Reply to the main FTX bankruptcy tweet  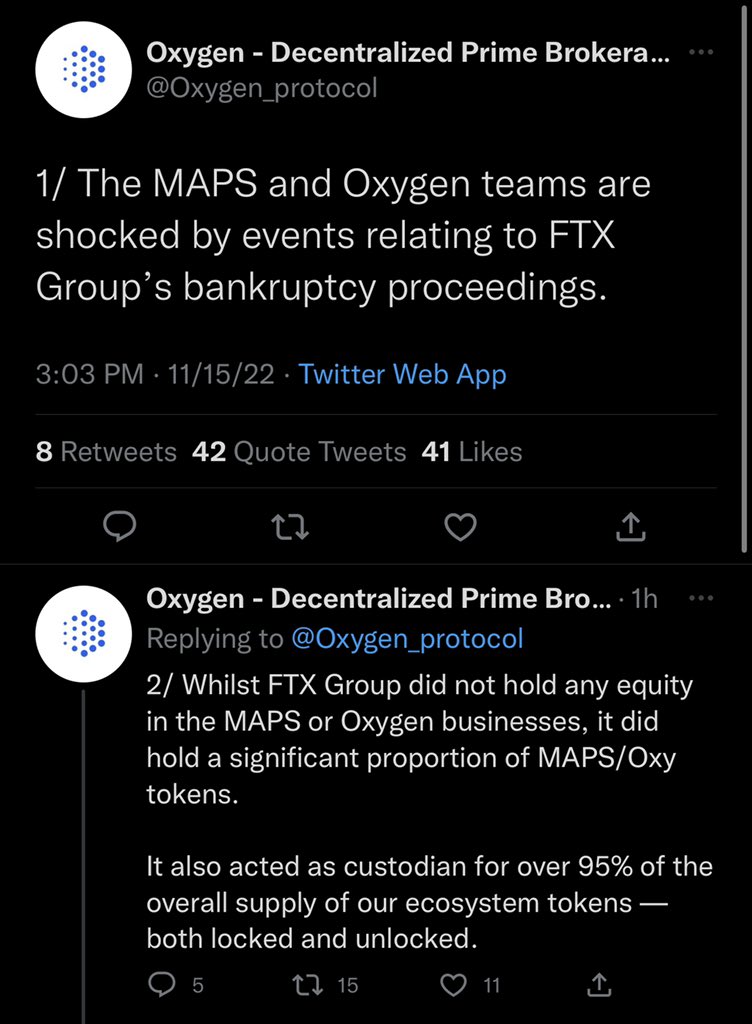pyautogui.click(x=119, y=525)
